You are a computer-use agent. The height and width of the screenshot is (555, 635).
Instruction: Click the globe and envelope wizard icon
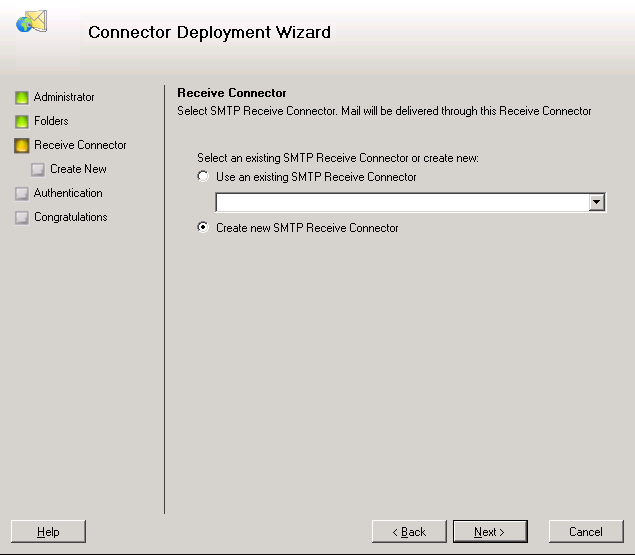click(x=32, y=21)
